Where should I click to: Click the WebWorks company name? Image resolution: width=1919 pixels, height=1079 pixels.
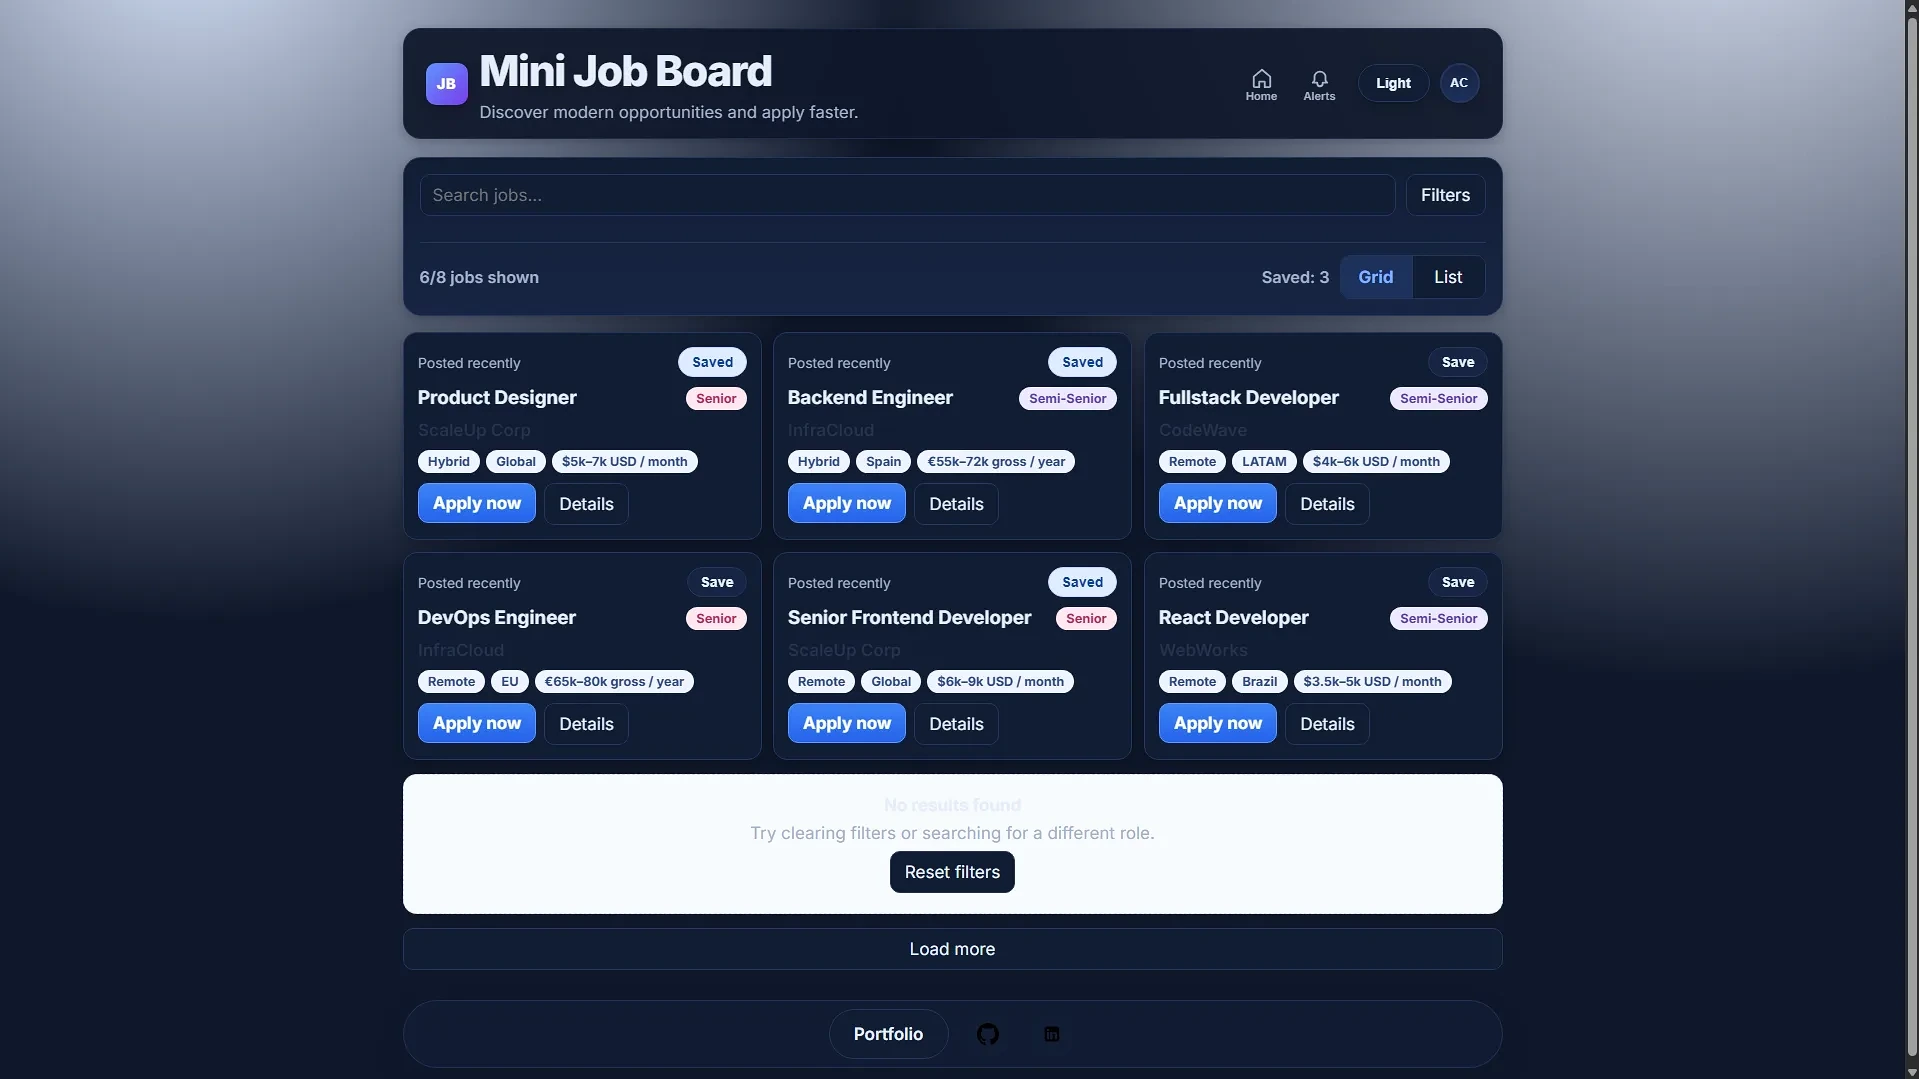coord(1203,650)
